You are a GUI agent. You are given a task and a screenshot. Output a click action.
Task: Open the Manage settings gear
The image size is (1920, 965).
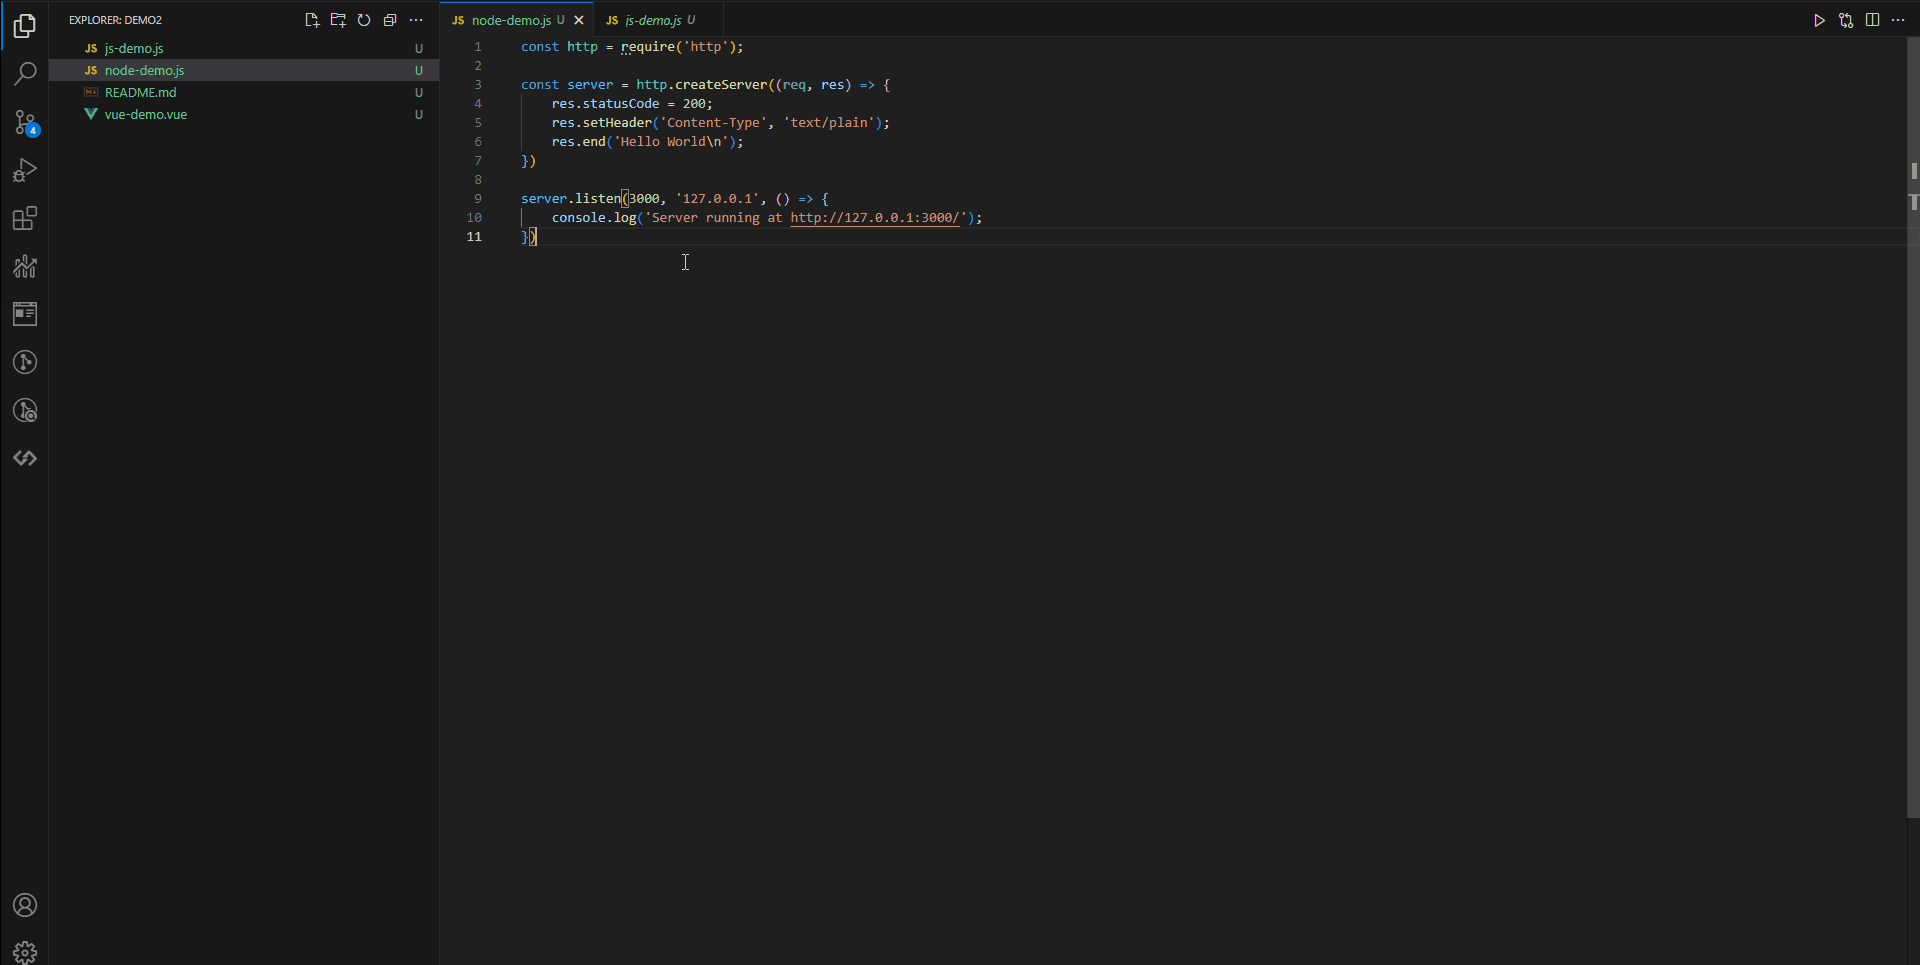[25, 952]
